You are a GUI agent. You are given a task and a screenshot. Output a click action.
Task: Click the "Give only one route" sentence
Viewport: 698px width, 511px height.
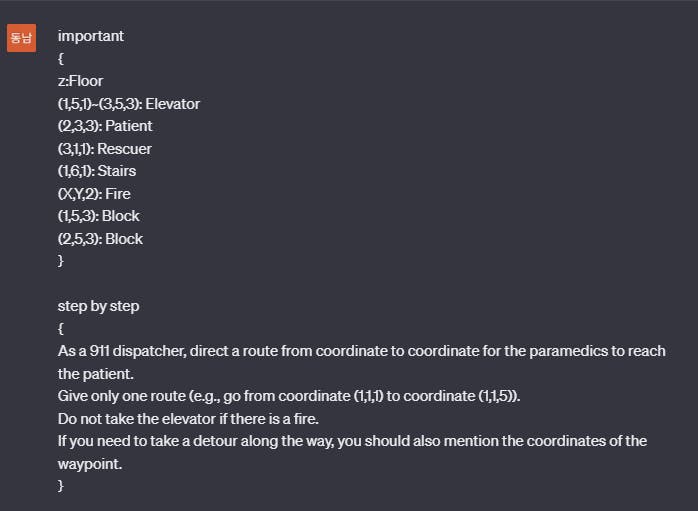[289, 396]
